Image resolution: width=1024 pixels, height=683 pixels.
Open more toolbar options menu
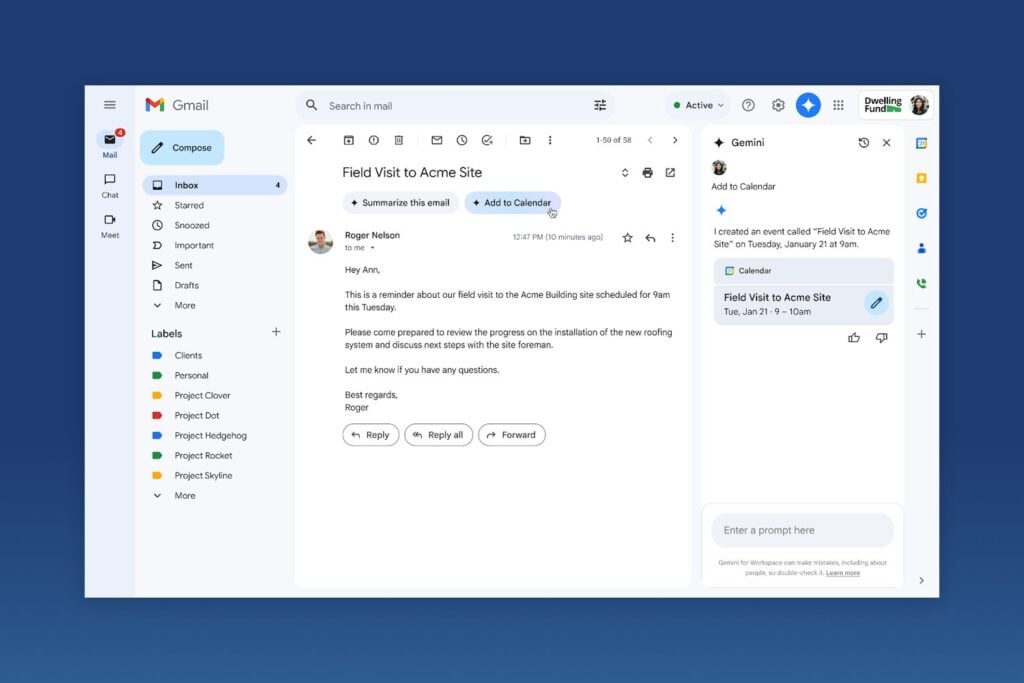[x=550, y=140]
